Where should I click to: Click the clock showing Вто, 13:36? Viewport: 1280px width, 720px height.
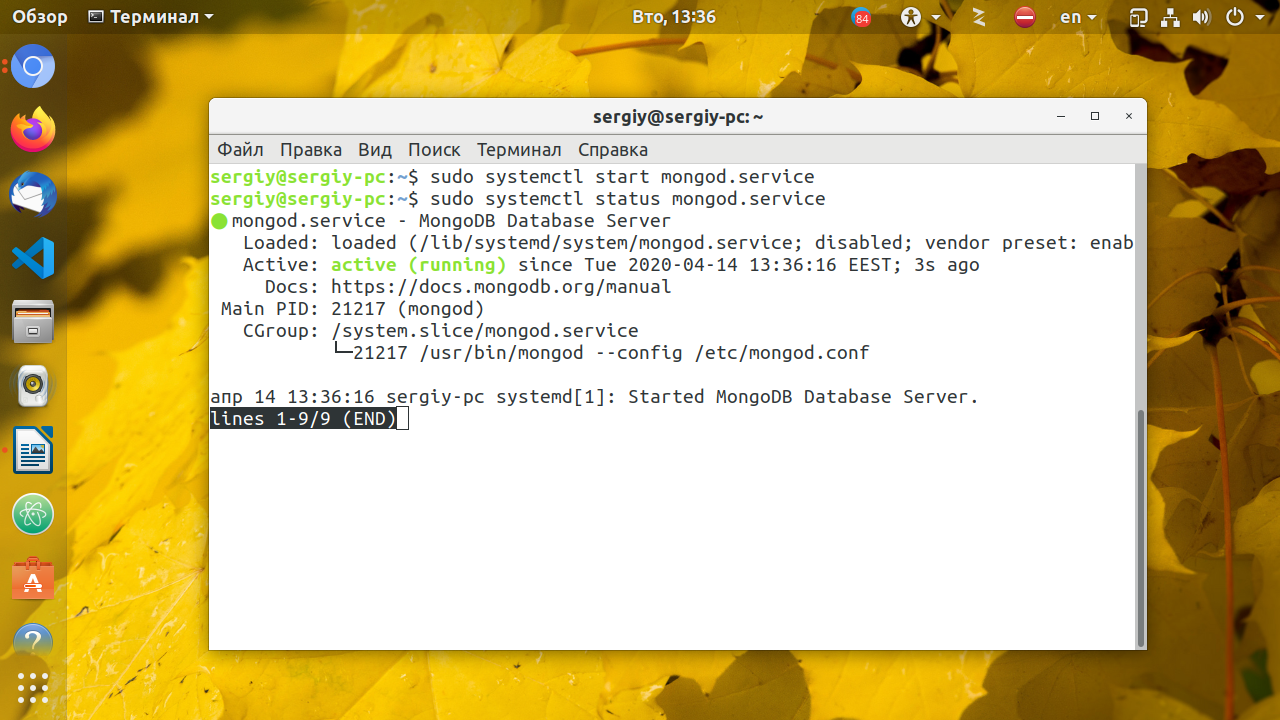tap(674, 17)
